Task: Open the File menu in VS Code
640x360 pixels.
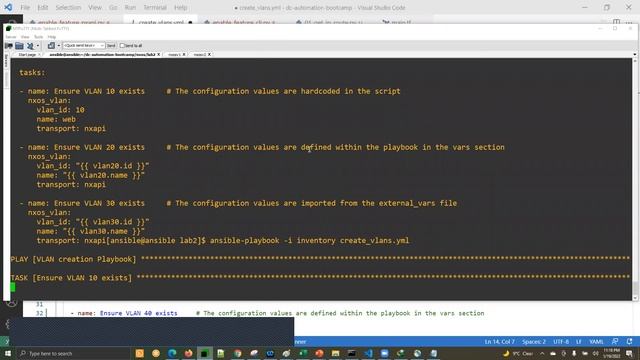Action: (x=25, y=7)
